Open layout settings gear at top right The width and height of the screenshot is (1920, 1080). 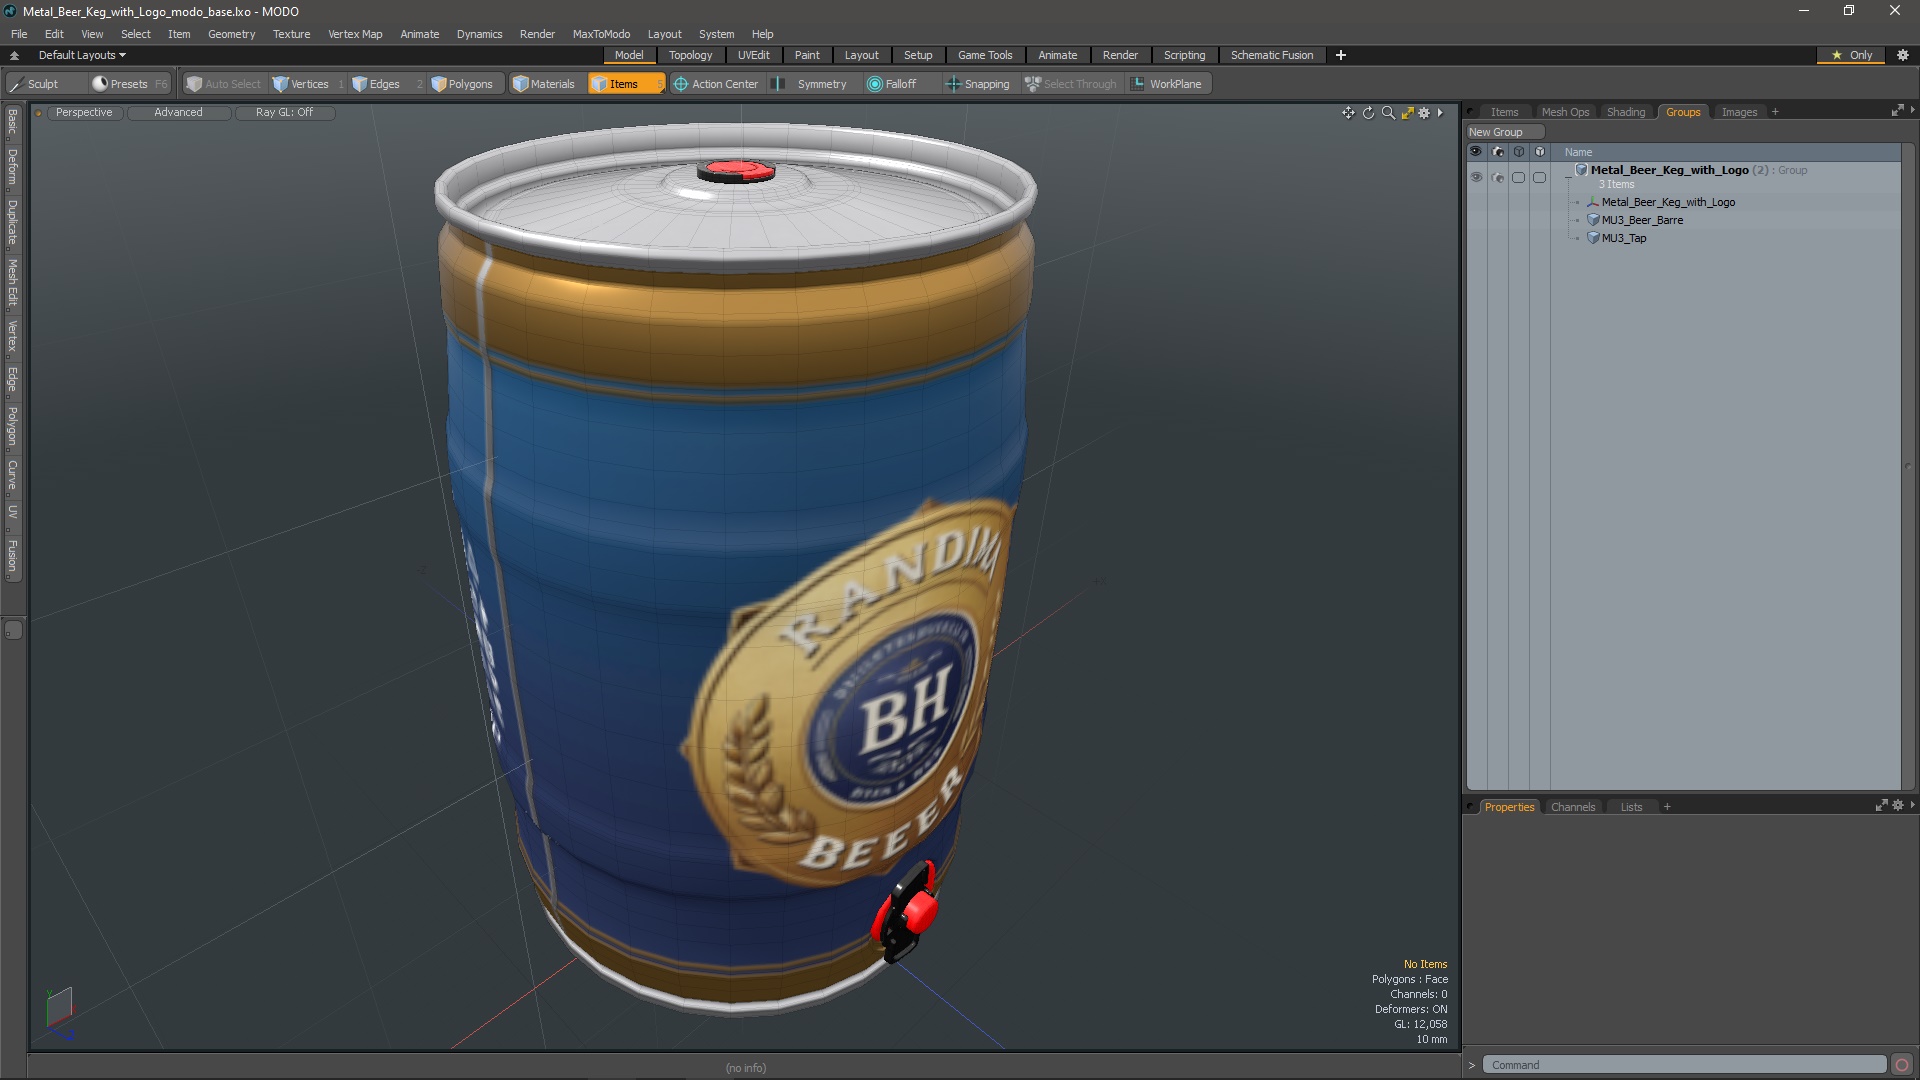click(1903, 55)
